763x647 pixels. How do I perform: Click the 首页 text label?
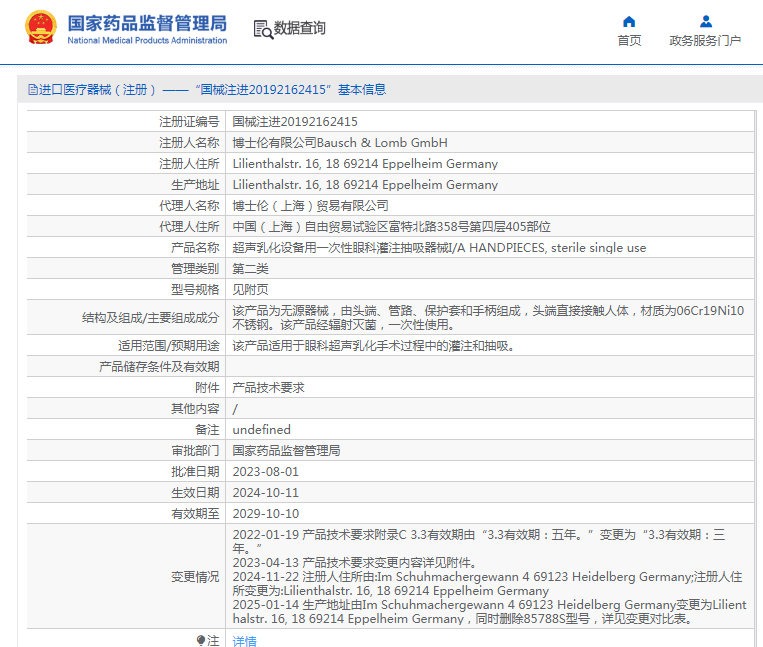(629, 40)
